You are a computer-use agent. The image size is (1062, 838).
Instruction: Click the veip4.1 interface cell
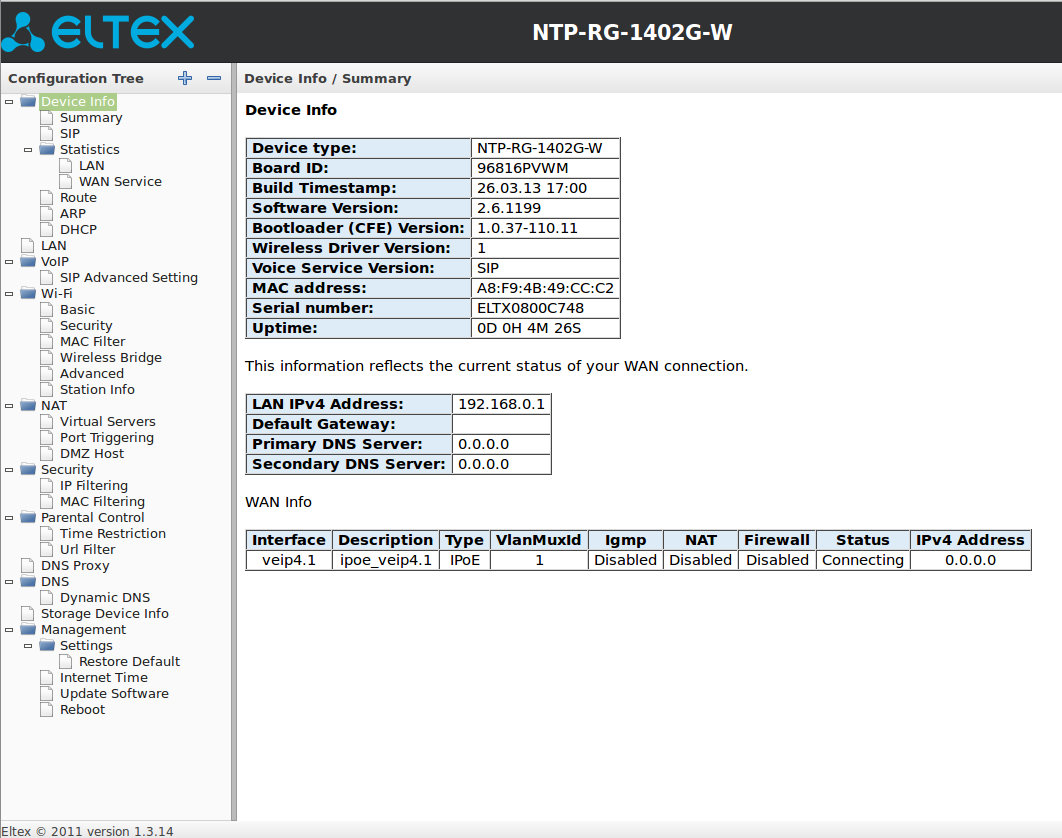point(289,560)
